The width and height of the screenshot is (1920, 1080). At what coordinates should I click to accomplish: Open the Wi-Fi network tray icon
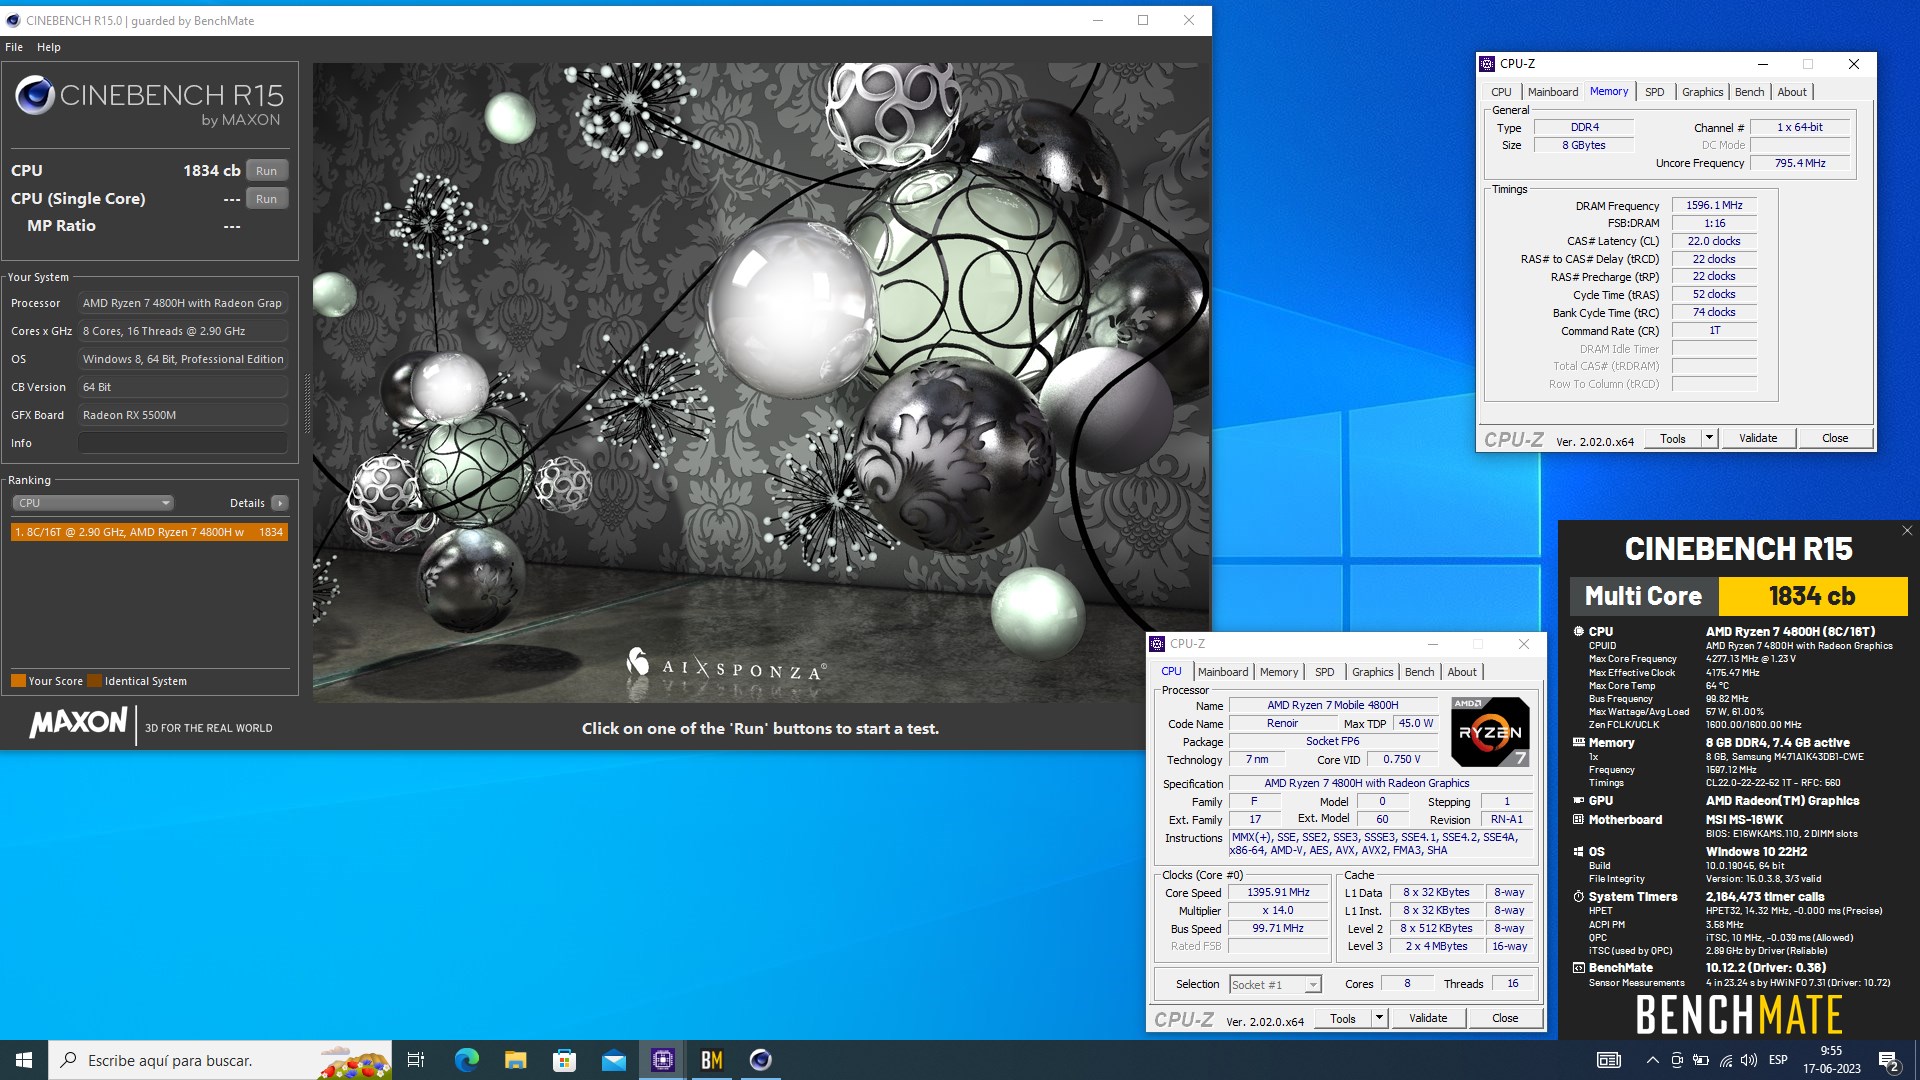click(x=1725, y=1060)
